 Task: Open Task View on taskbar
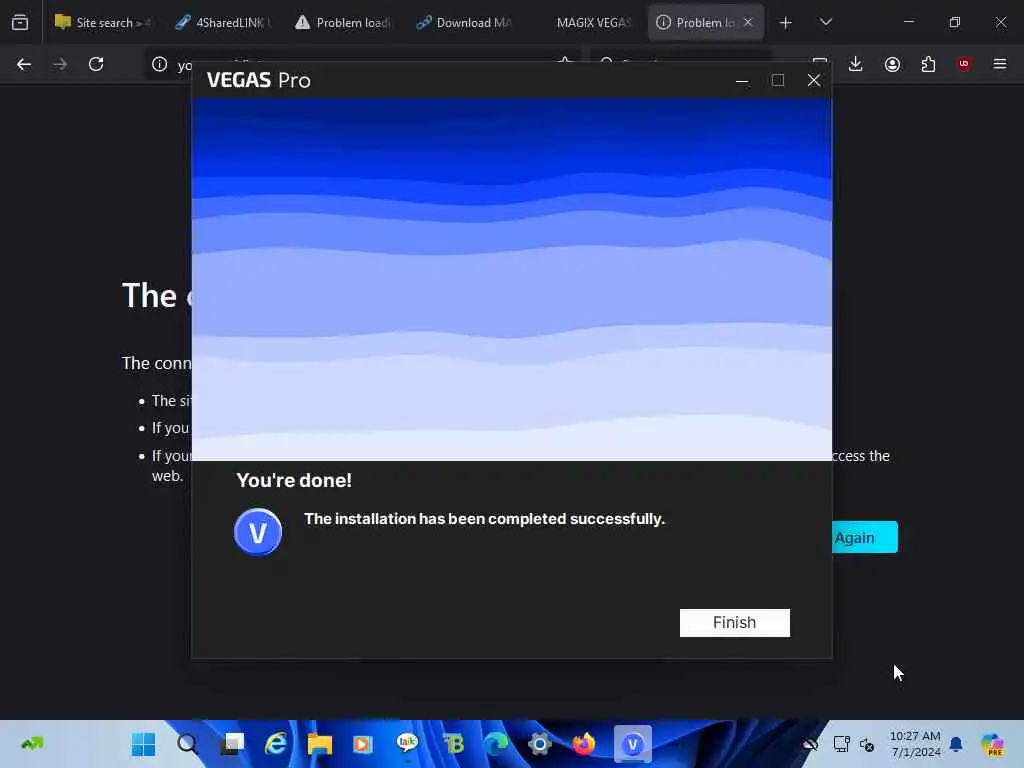tap(232, 744)
